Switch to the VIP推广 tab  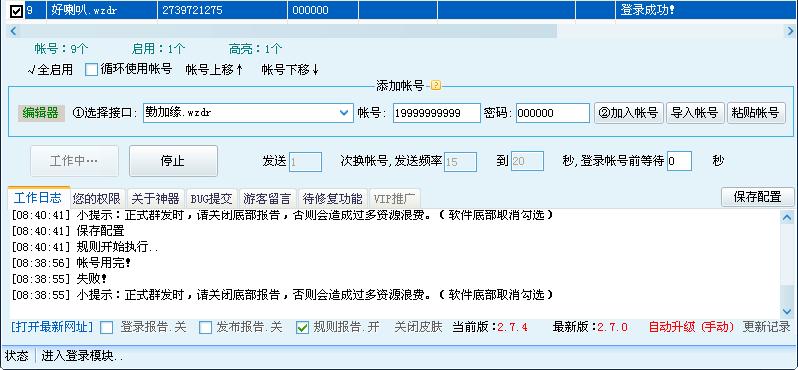[394, 198]
